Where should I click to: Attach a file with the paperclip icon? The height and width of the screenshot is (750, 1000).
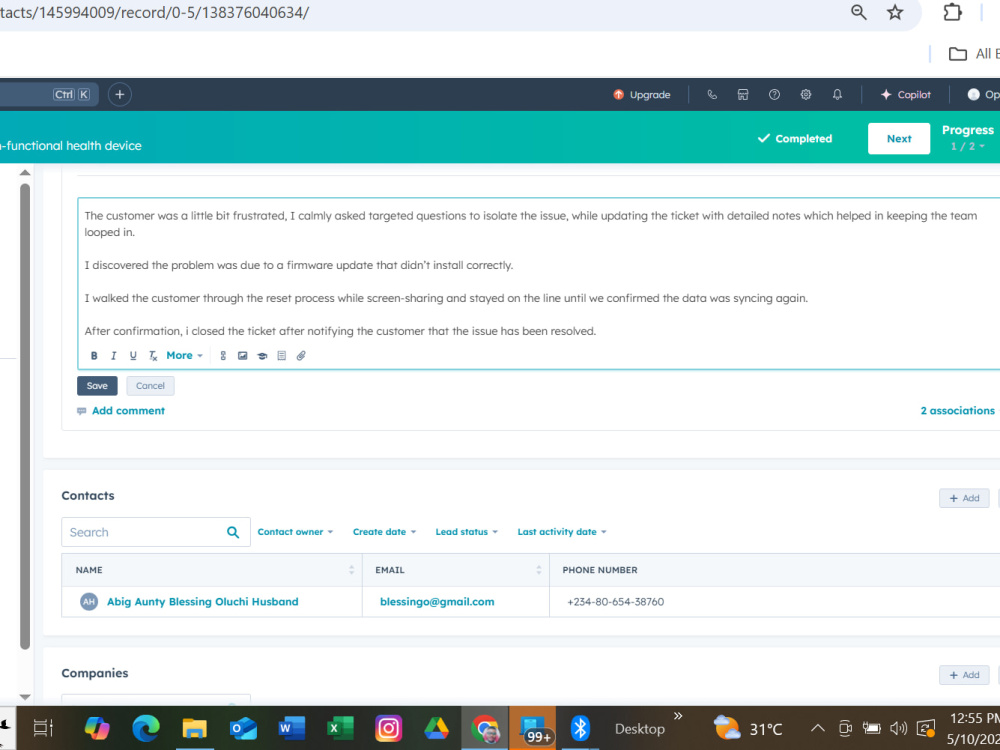[301, 356]
